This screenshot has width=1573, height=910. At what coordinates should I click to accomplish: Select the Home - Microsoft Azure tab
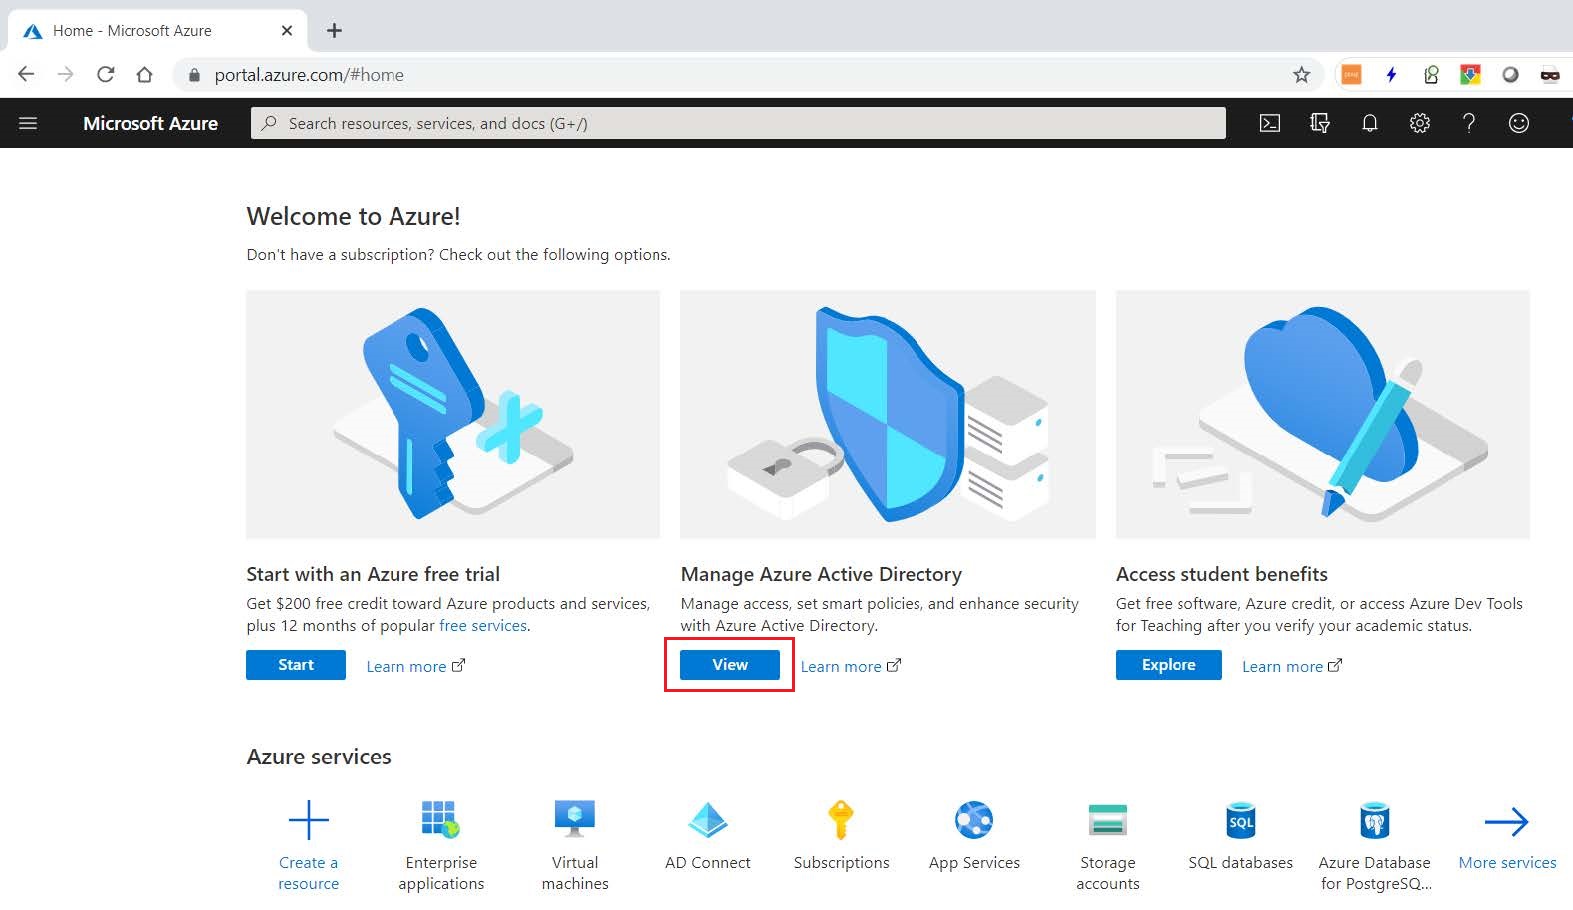click(x=156, y=31)
